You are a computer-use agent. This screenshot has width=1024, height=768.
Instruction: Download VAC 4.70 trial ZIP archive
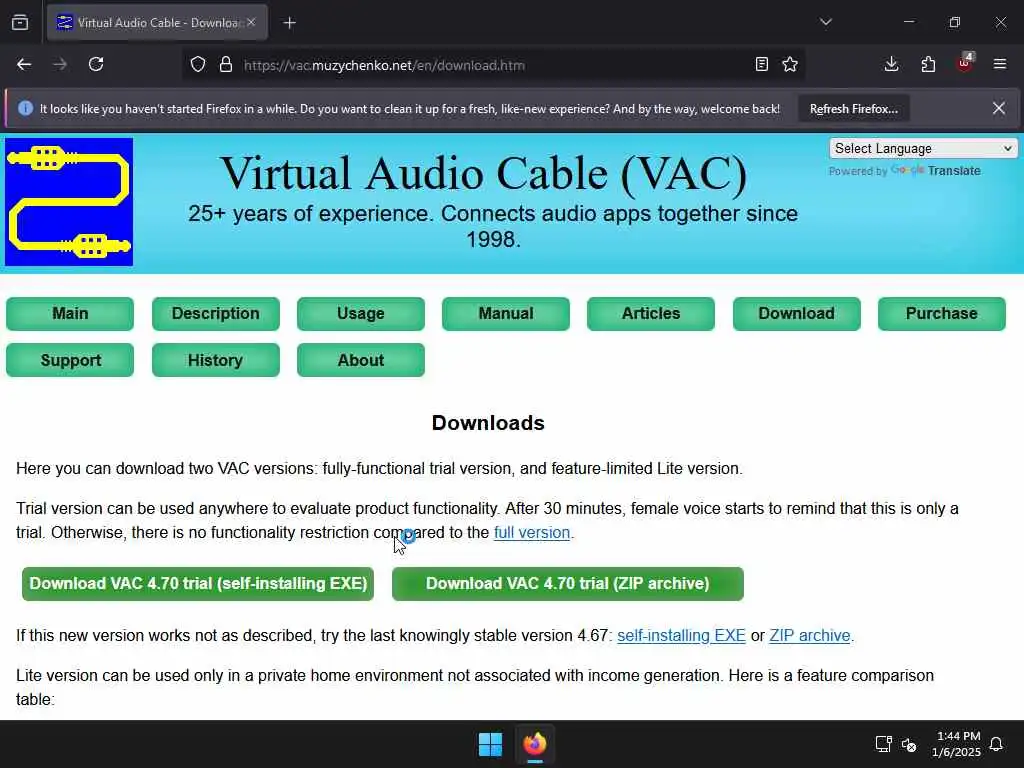coord(568,584)
